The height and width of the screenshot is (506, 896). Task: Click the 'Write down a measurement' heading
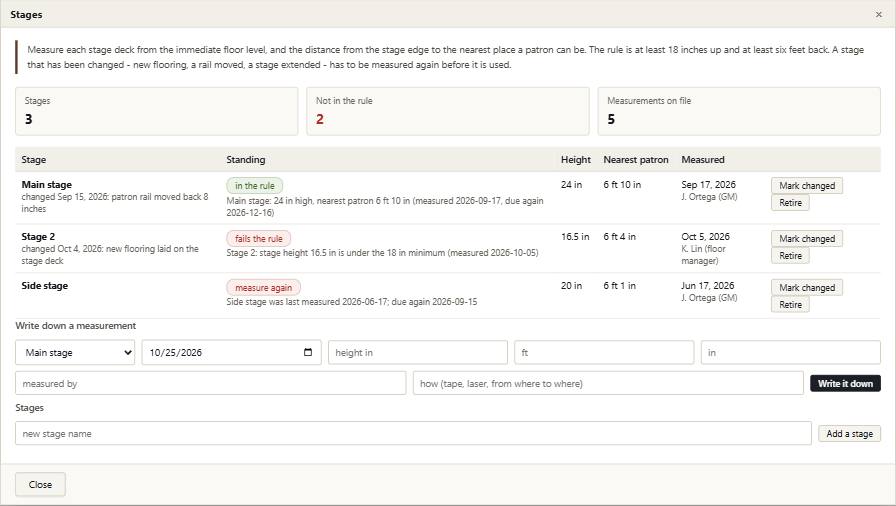[75, 326]
